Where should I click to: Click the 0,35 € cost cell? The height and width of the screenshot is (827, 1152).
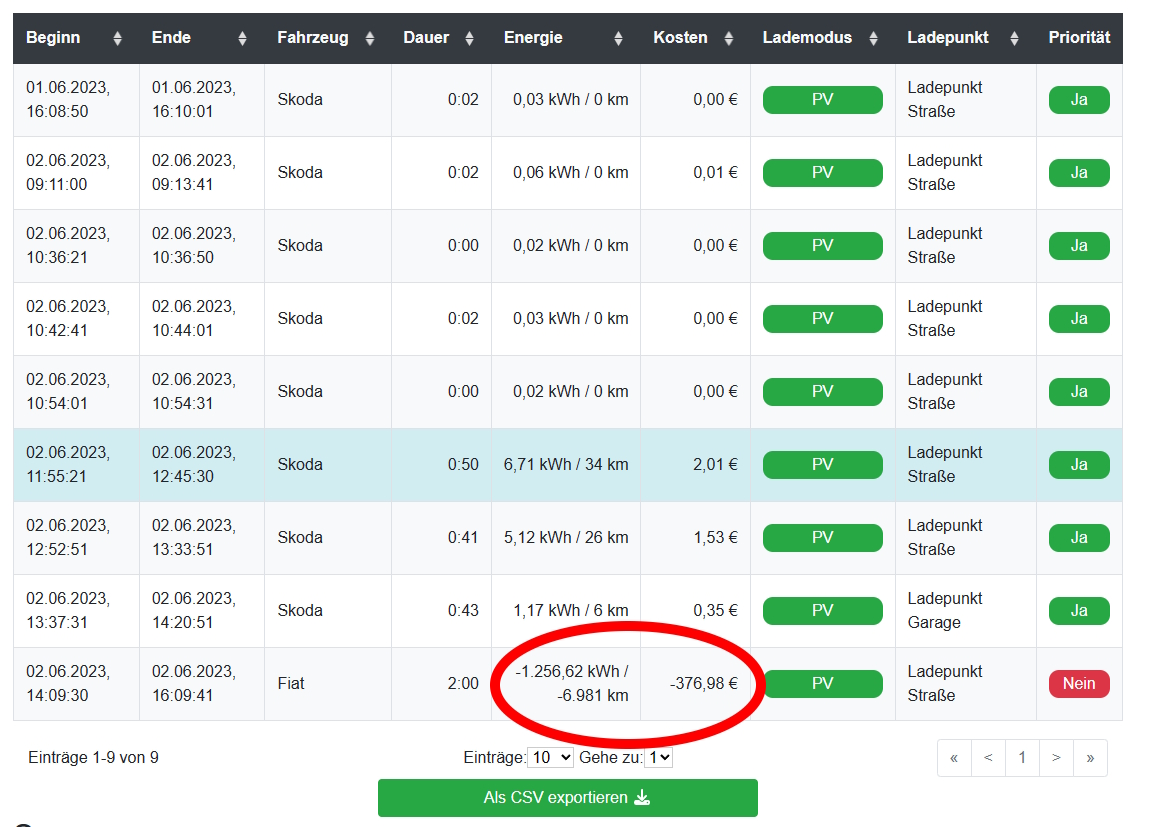(x=696, y=611)
